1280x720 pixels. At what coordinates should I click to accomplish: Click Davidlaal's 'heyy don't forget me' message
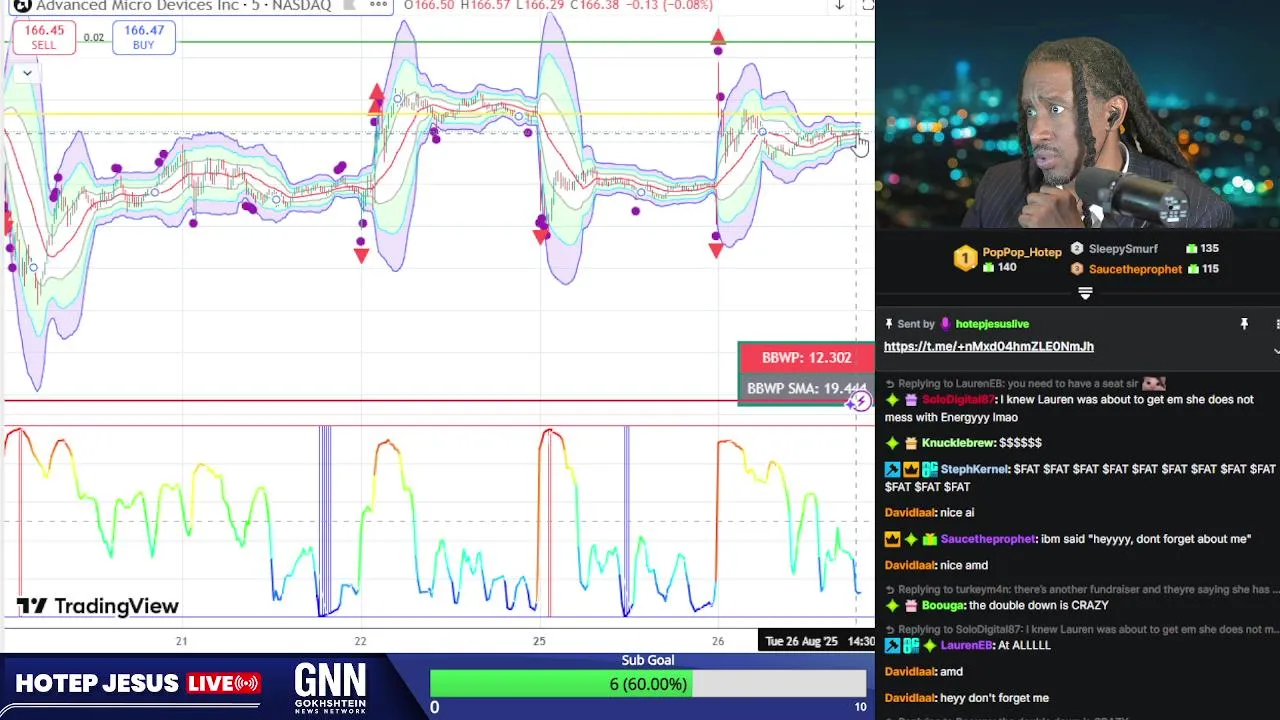pos(966,698)
